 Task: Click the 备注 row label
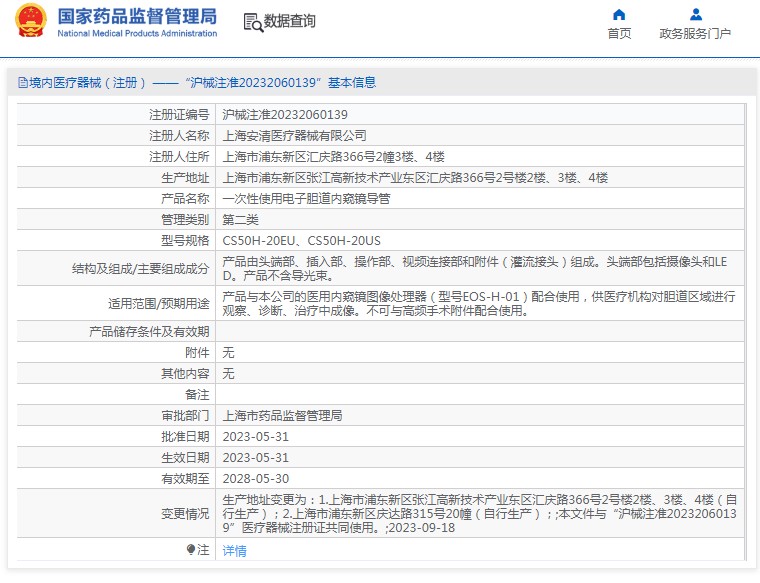[197, 395]
